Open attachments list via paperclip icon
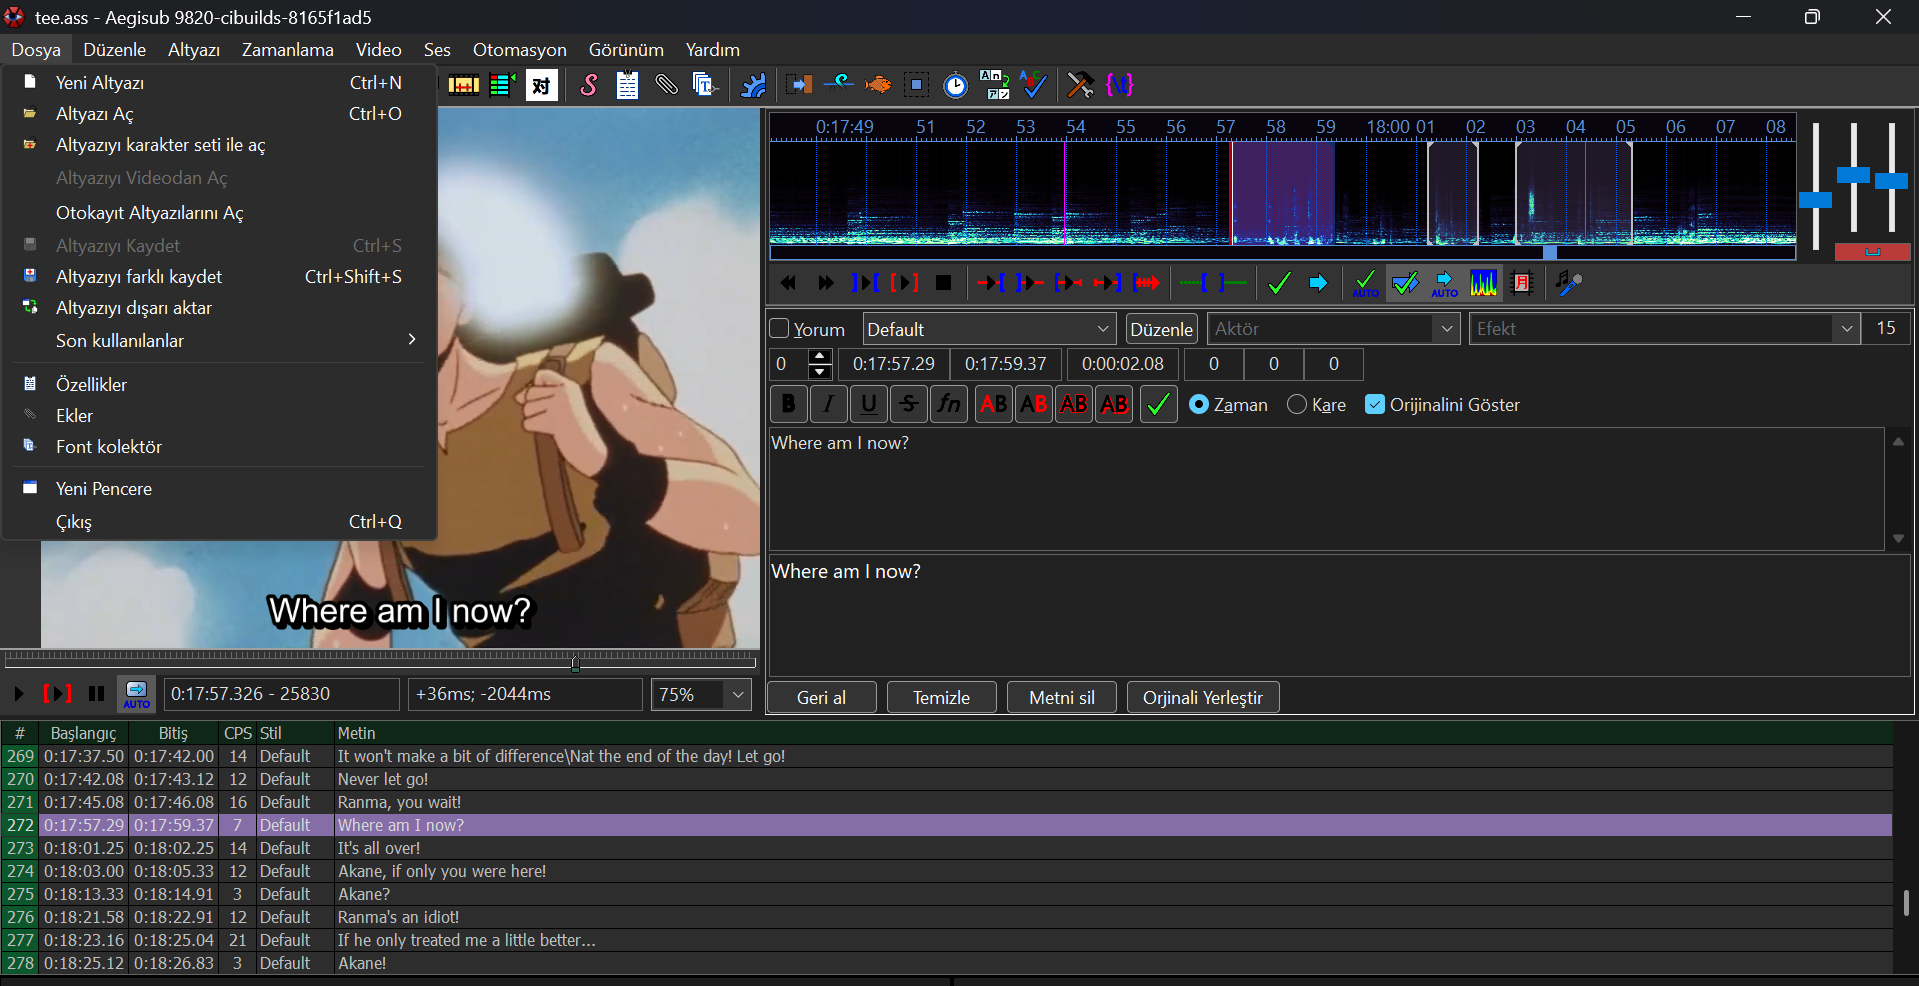 (666, 85)
